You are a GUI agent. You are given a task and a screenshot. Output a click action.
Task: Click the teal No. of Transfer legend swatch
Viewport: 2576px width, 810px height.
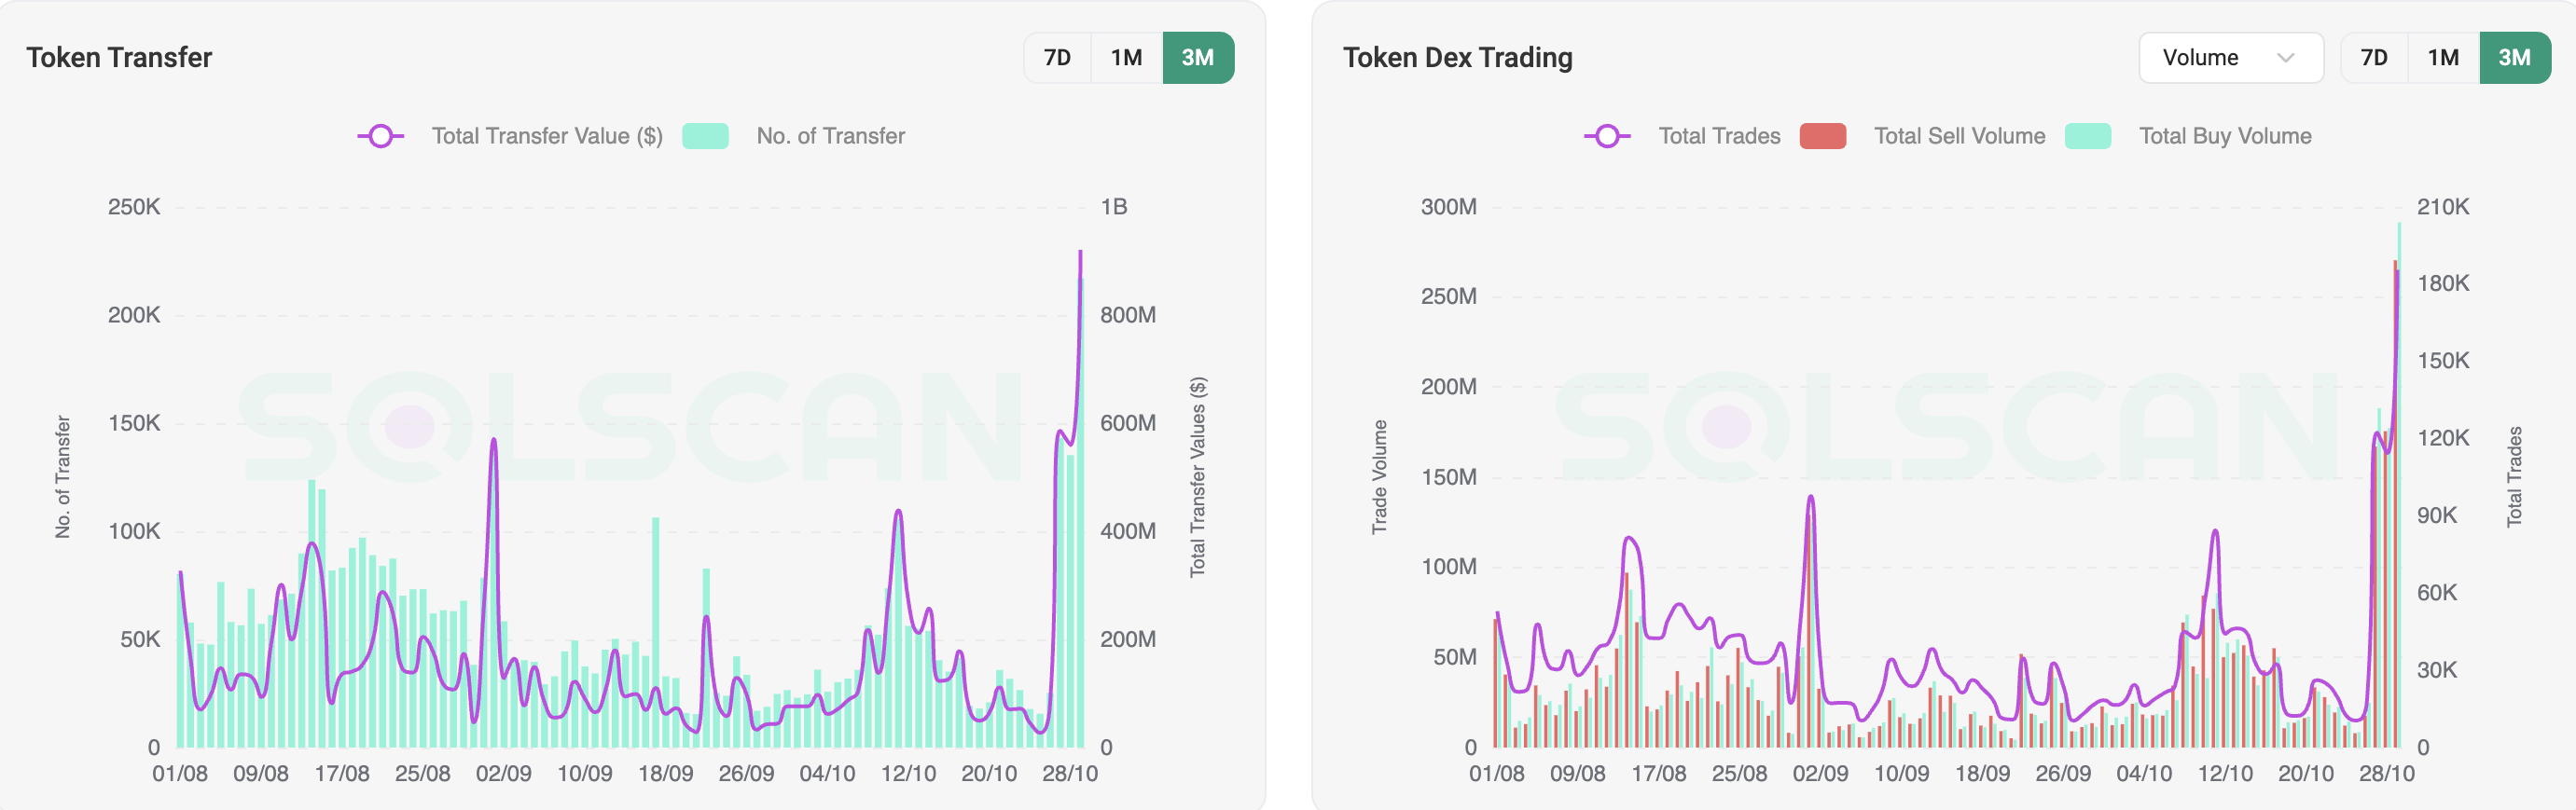click(x=706, y=135)
